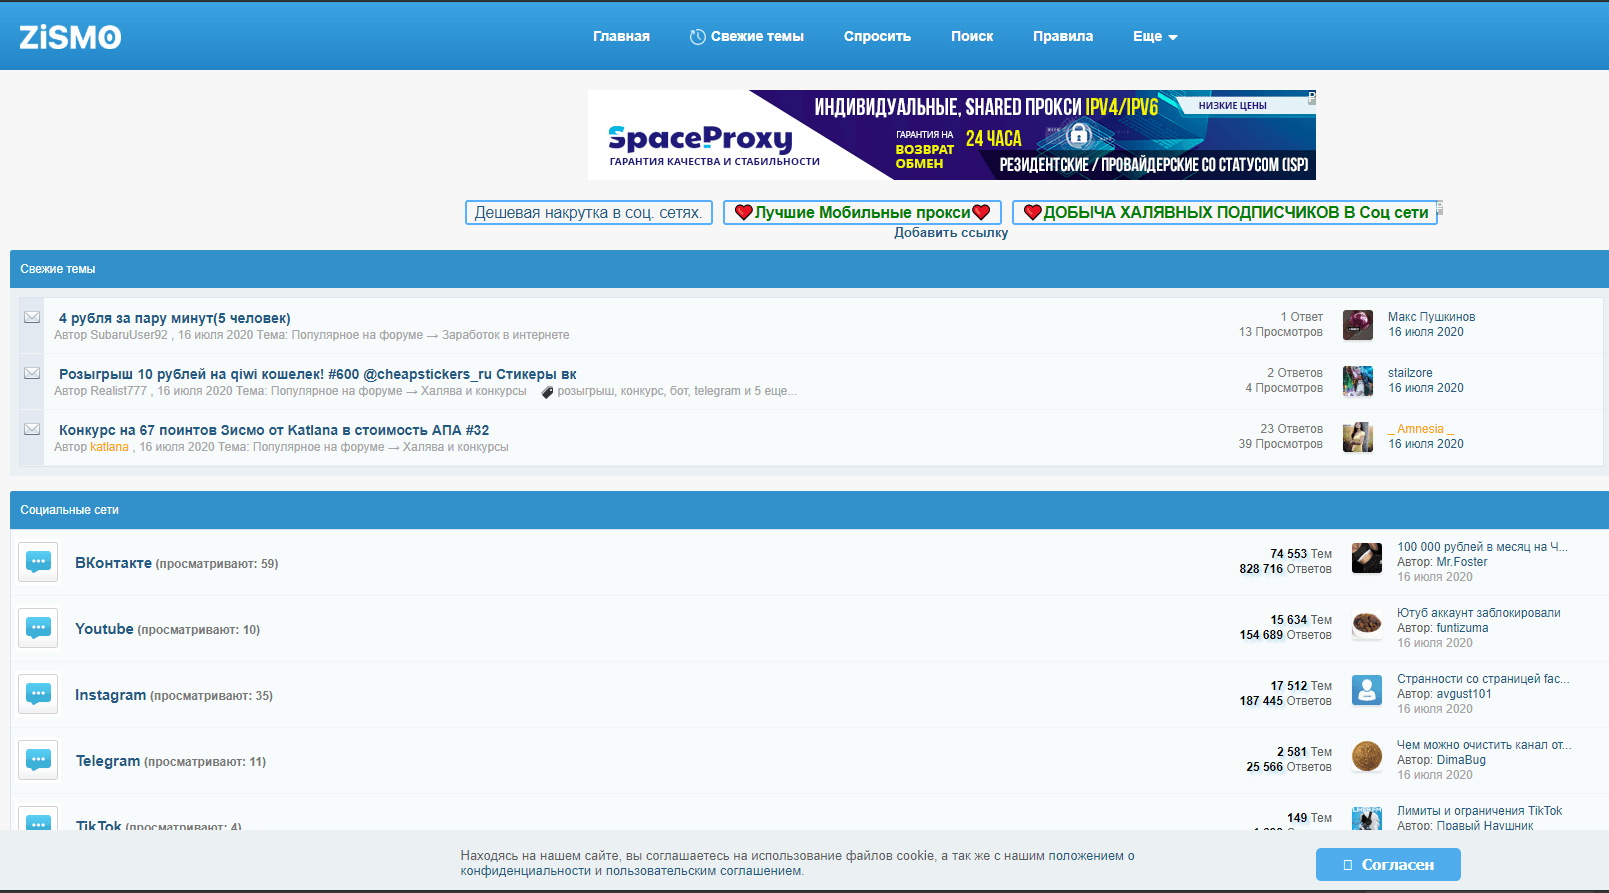Click envelope icon for 'Конкурс на 67 поинтов' topic
The width and height of the screenshot is (1609, 893).
click(32, 429)
